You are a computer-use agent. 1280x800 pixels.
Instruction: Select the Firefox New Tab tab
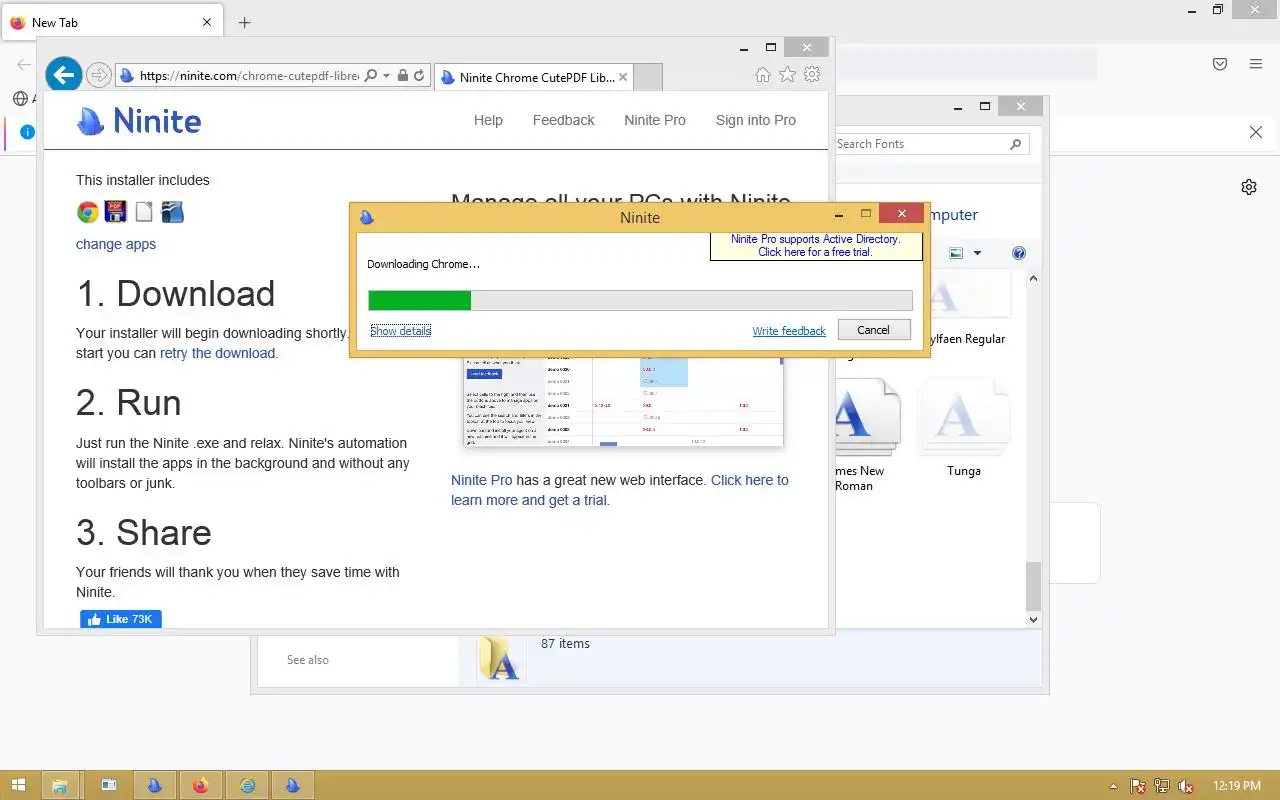(112, 22)
